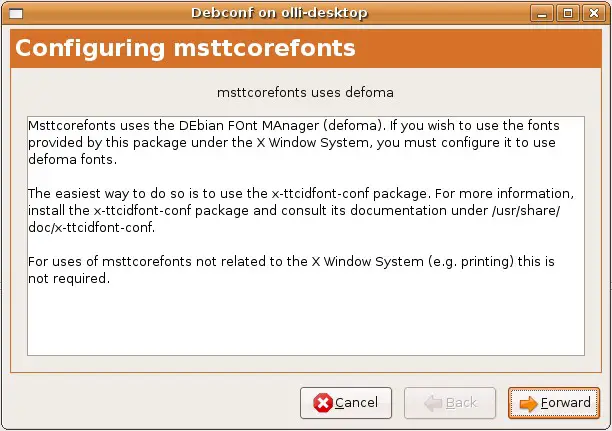This screenshot has width=612, height=431.
Task: Click the empty space below the description text
Action: (x=305, y=320)
